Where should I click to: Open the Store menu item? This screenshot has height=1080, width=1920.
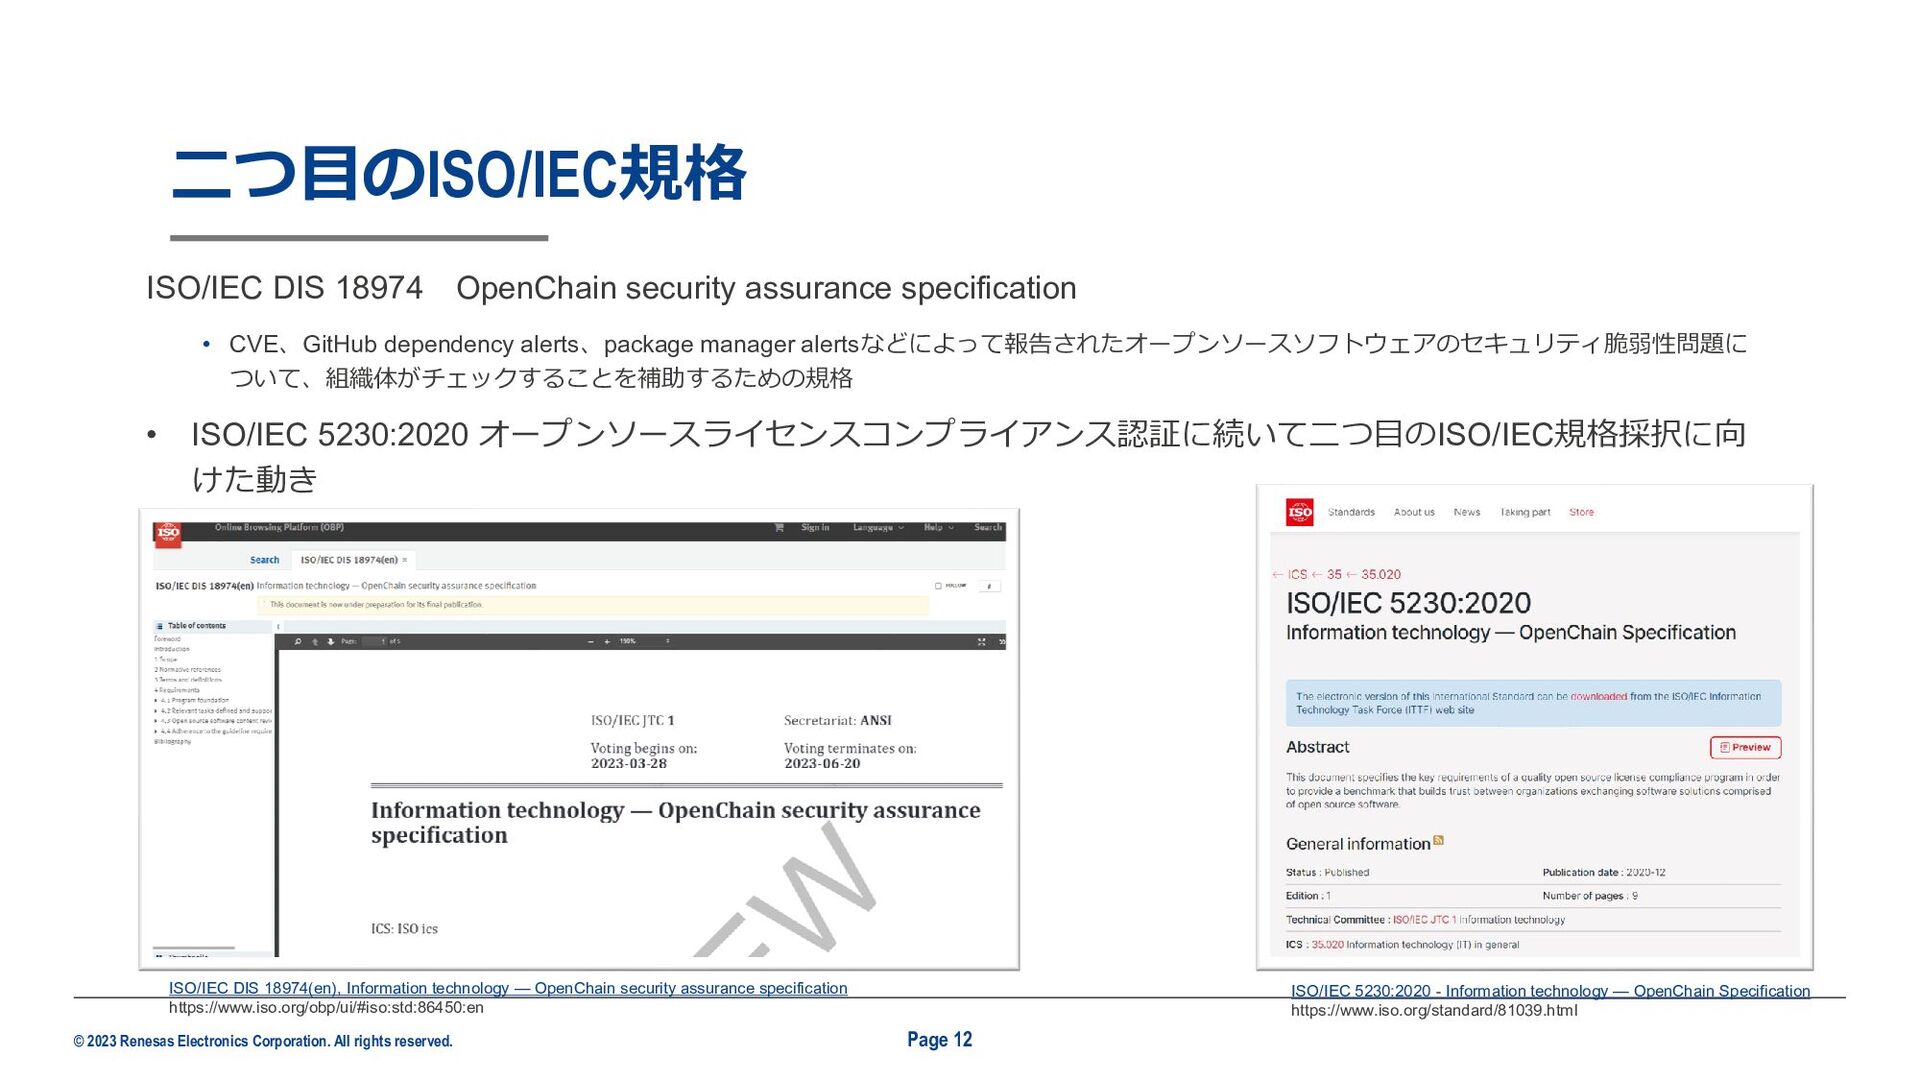(x=1581, y=512)
